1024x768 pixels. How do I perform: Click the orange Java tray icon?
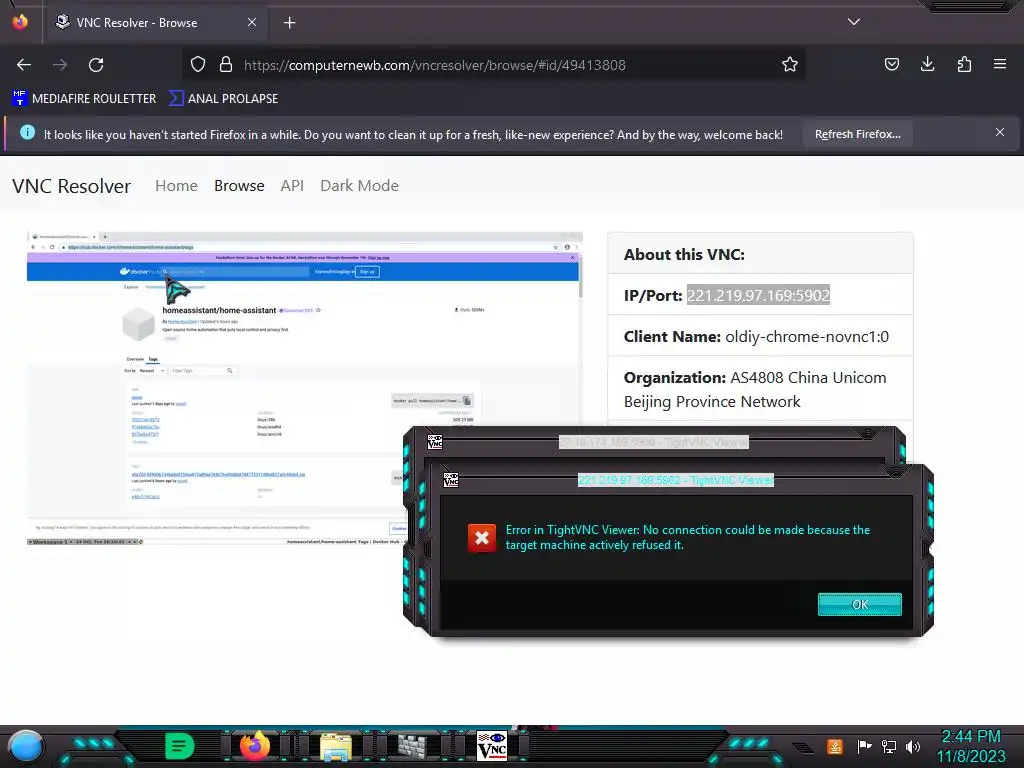click(835, 746)
